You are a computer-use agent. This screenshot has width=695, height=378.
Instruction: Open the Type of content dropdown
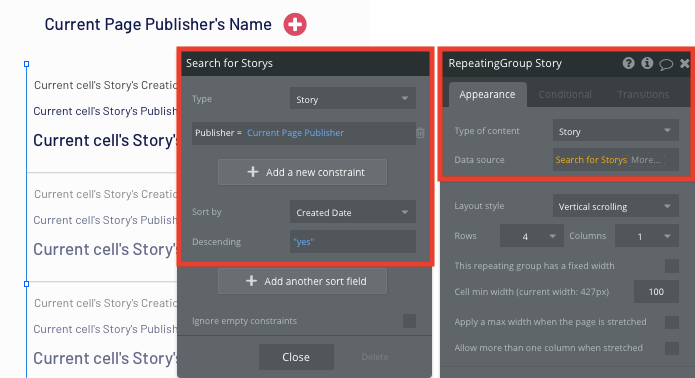[616, 131]
